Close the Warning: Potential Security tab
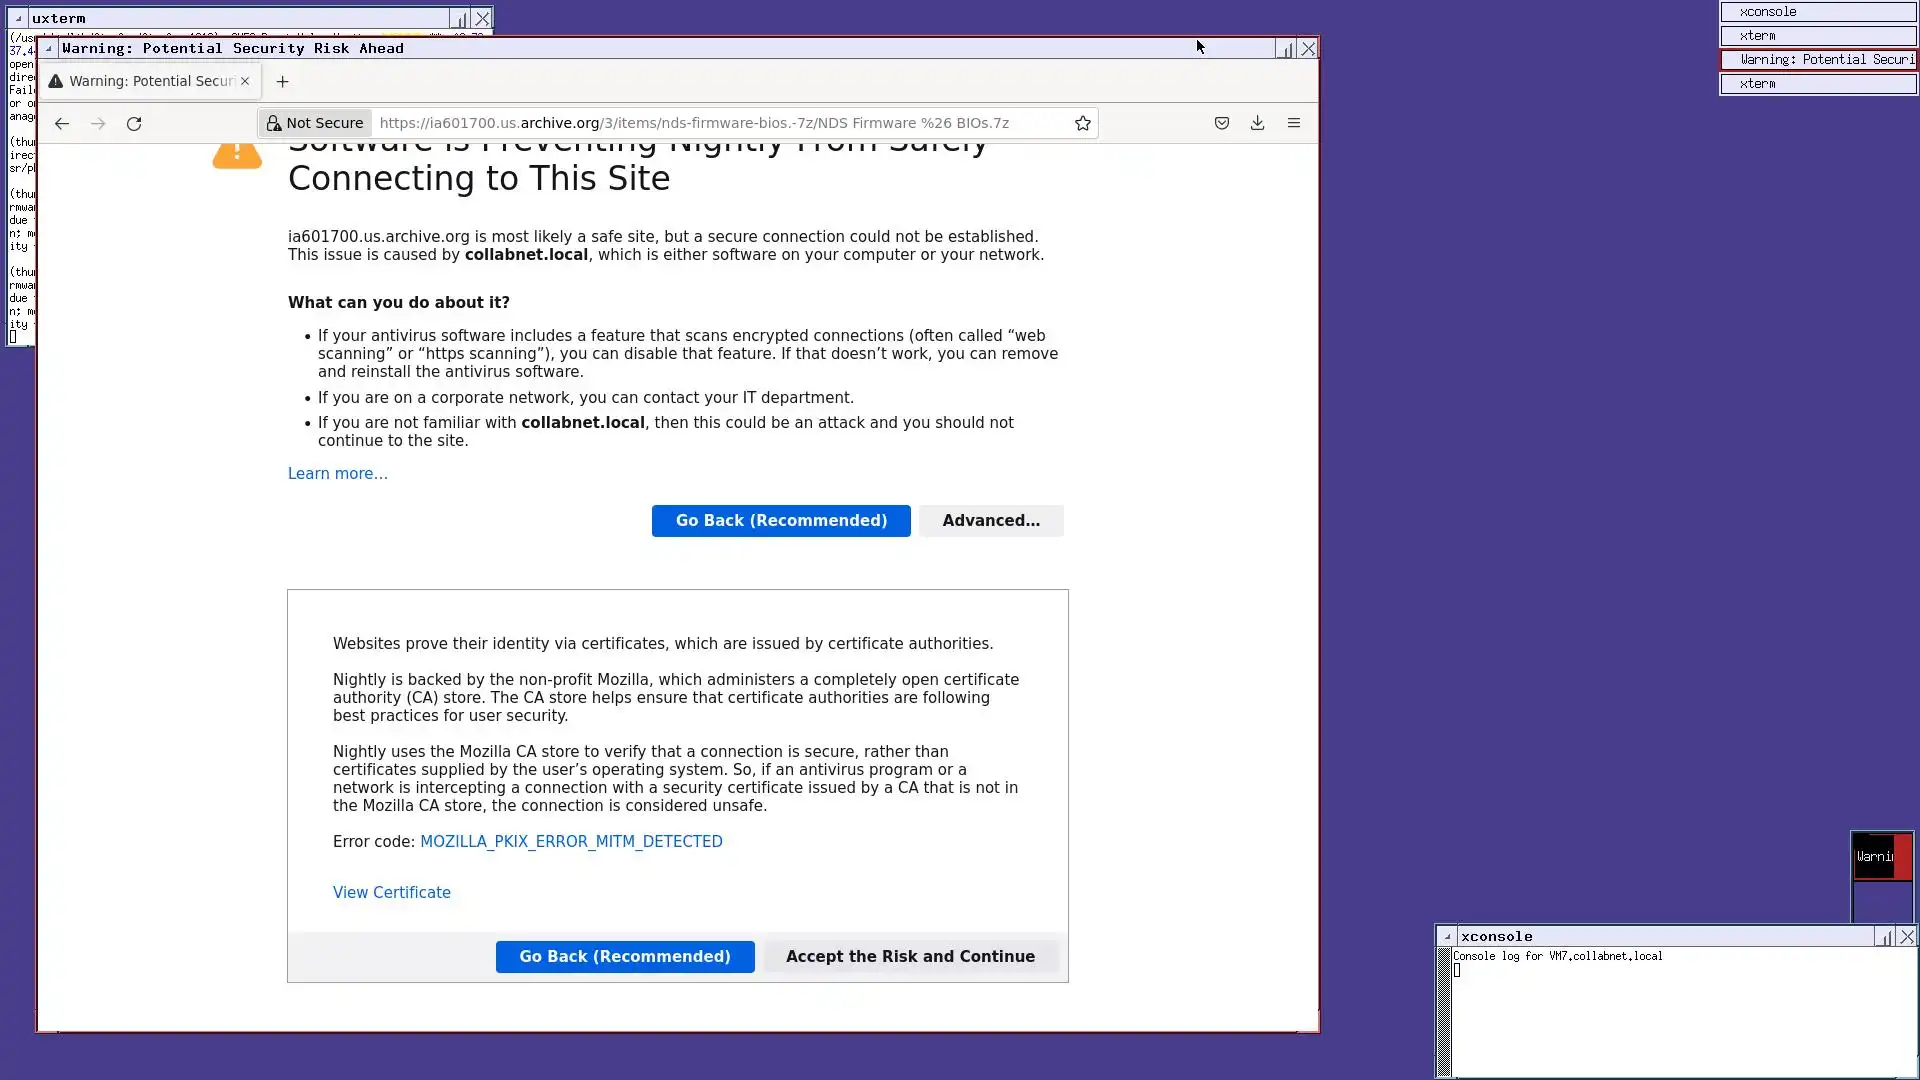Image resolution: width=1920 pixels, height=1080 pixels. [245, 81]
